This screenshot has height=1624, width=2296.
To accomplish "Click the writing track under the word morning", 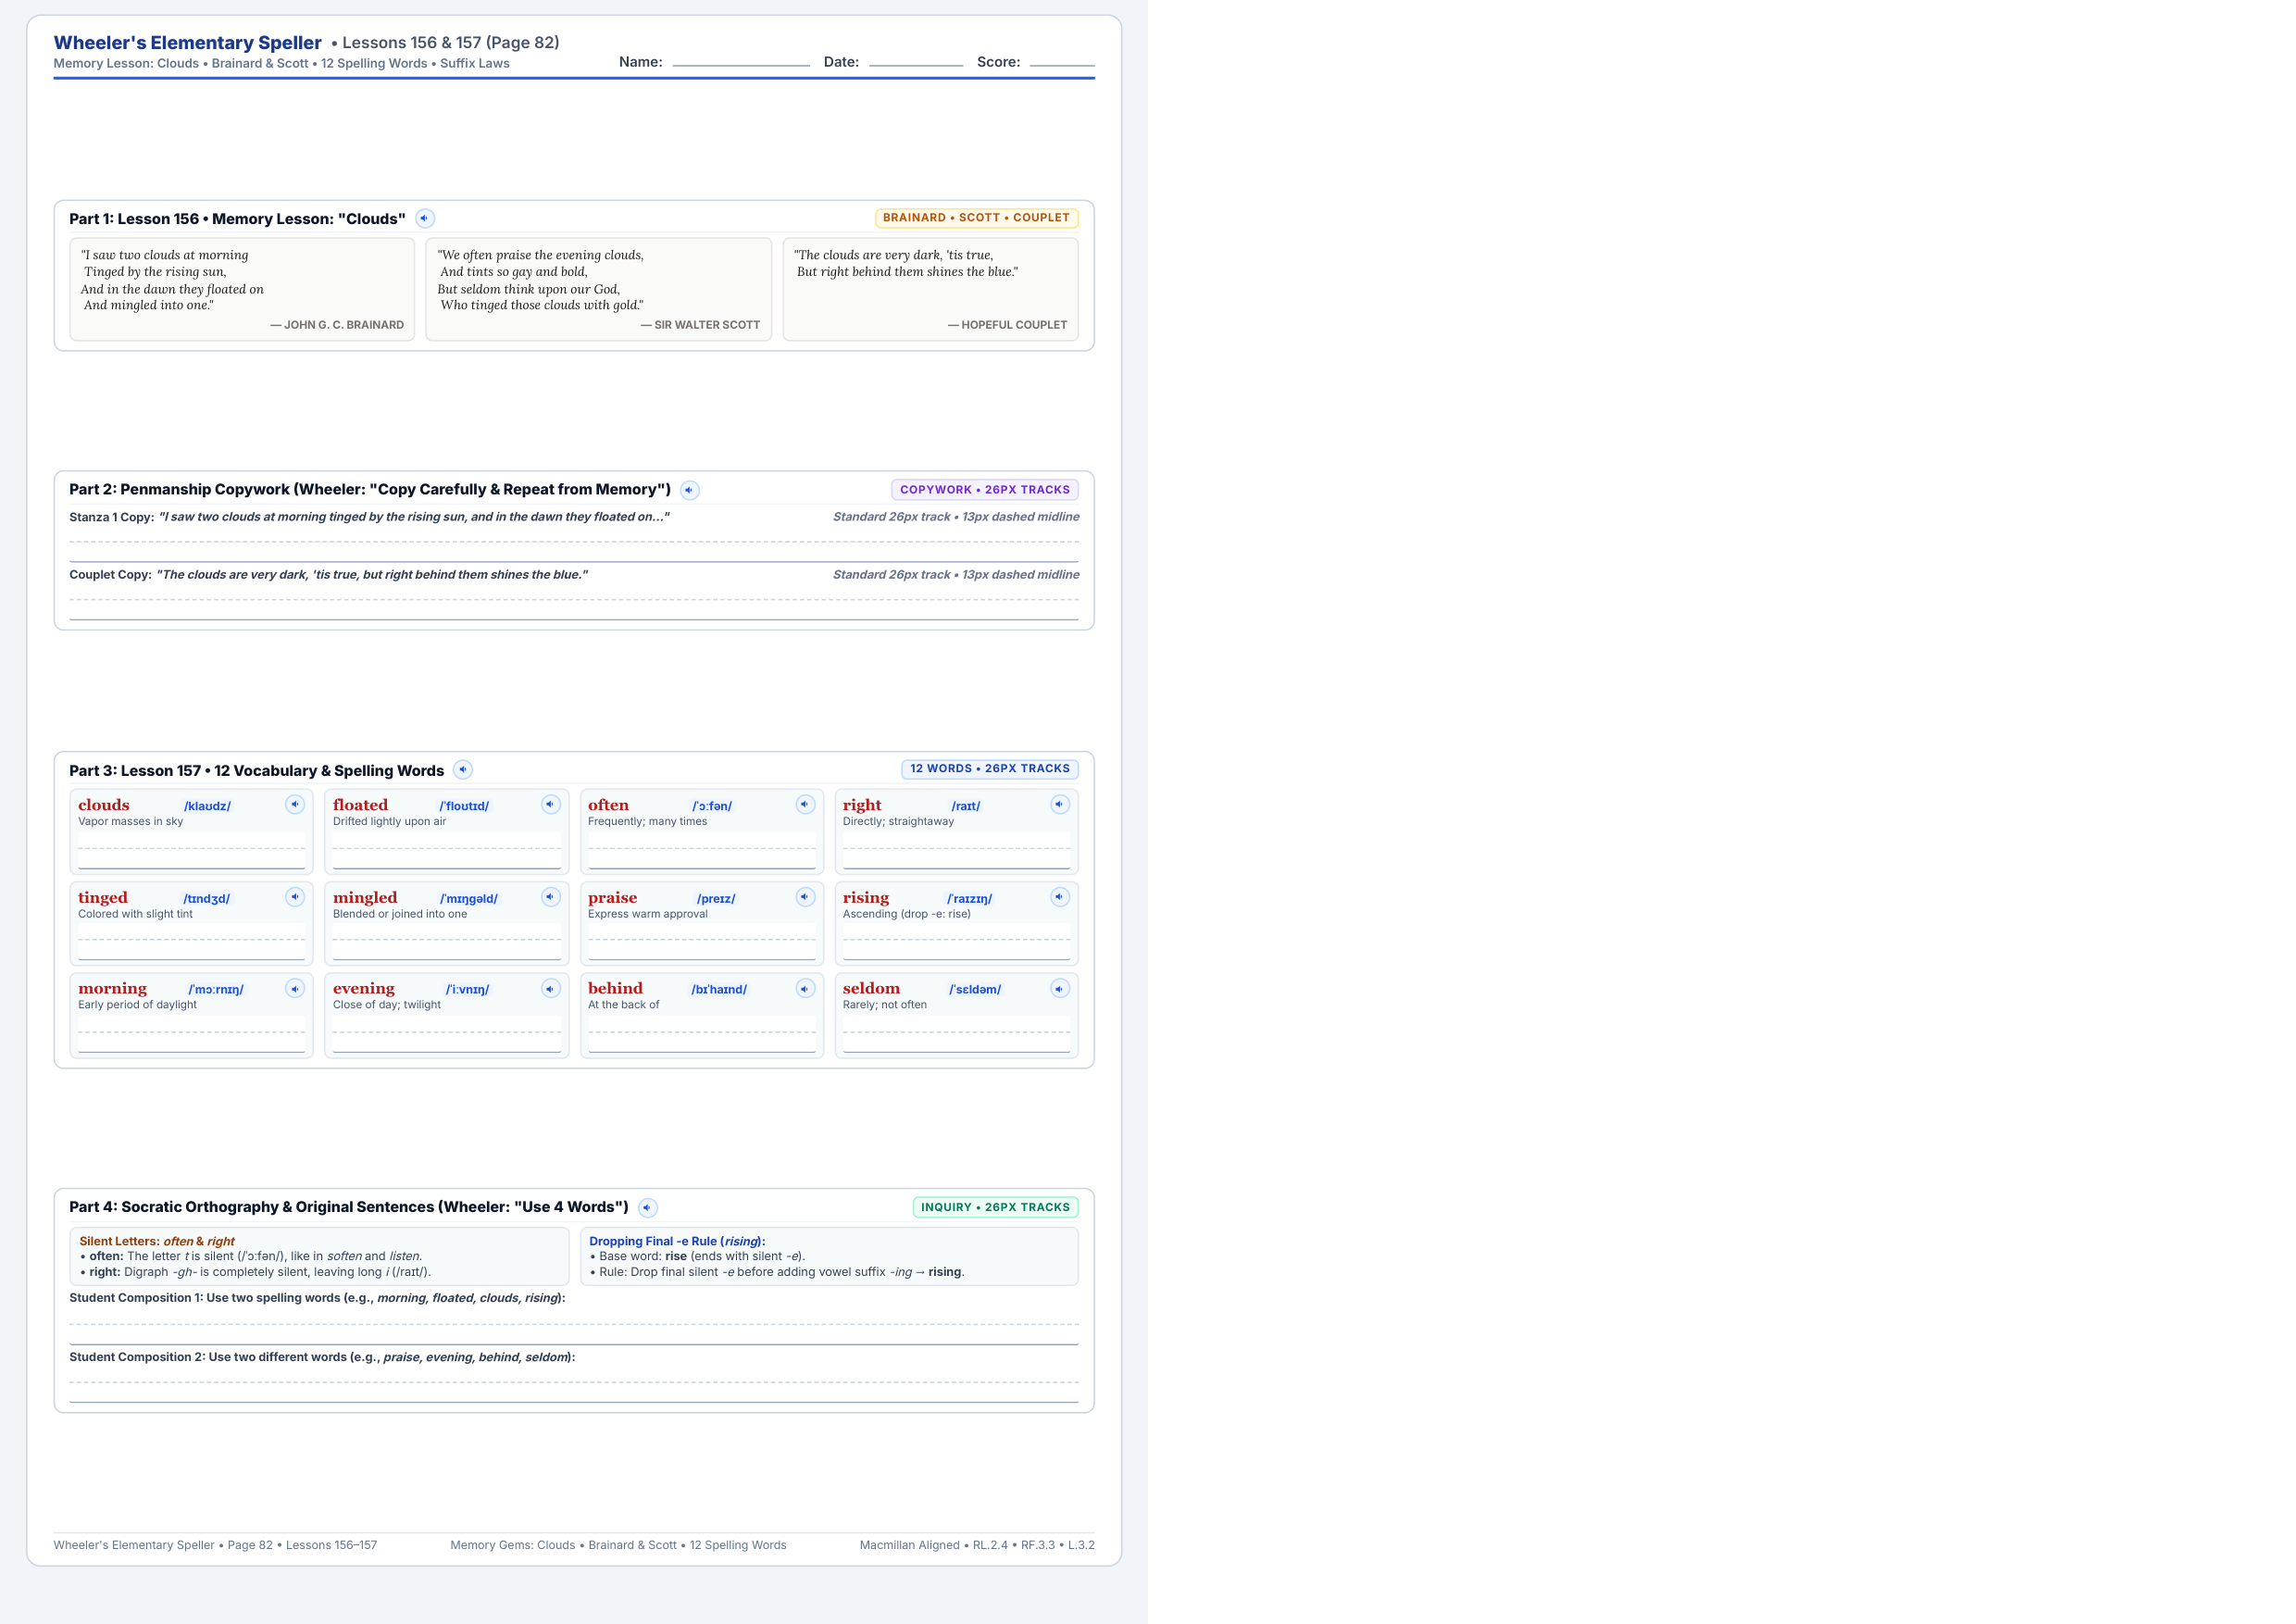I will [x=191, y=1035].
